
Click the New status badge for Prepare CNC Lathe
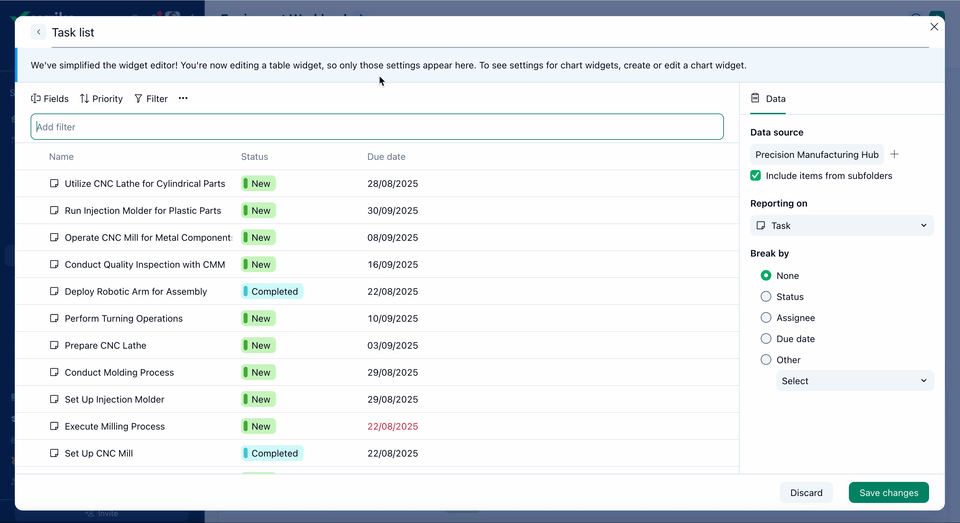pyautogui.click(x=258, y=346)
